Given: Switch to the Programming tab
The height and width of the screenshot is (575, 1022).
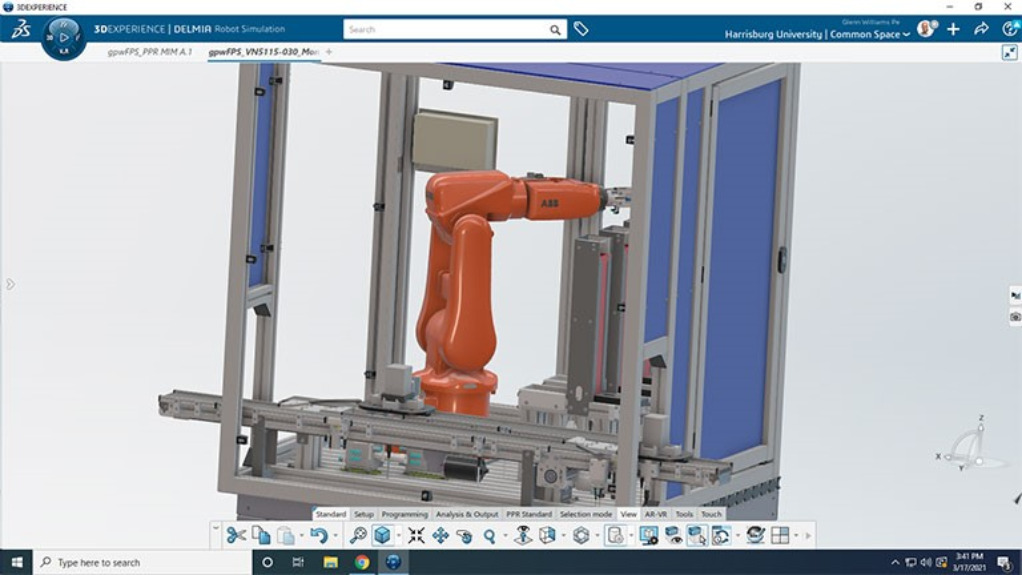Looking at the screenshot, I should pos(405,514).
